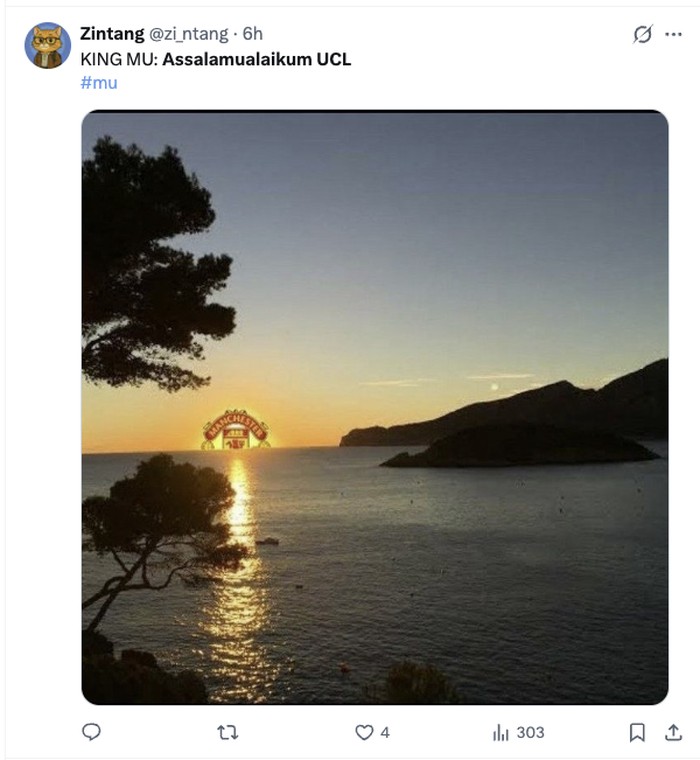
Task: Follow the #mu hashtag
Action: pos(99,82)
